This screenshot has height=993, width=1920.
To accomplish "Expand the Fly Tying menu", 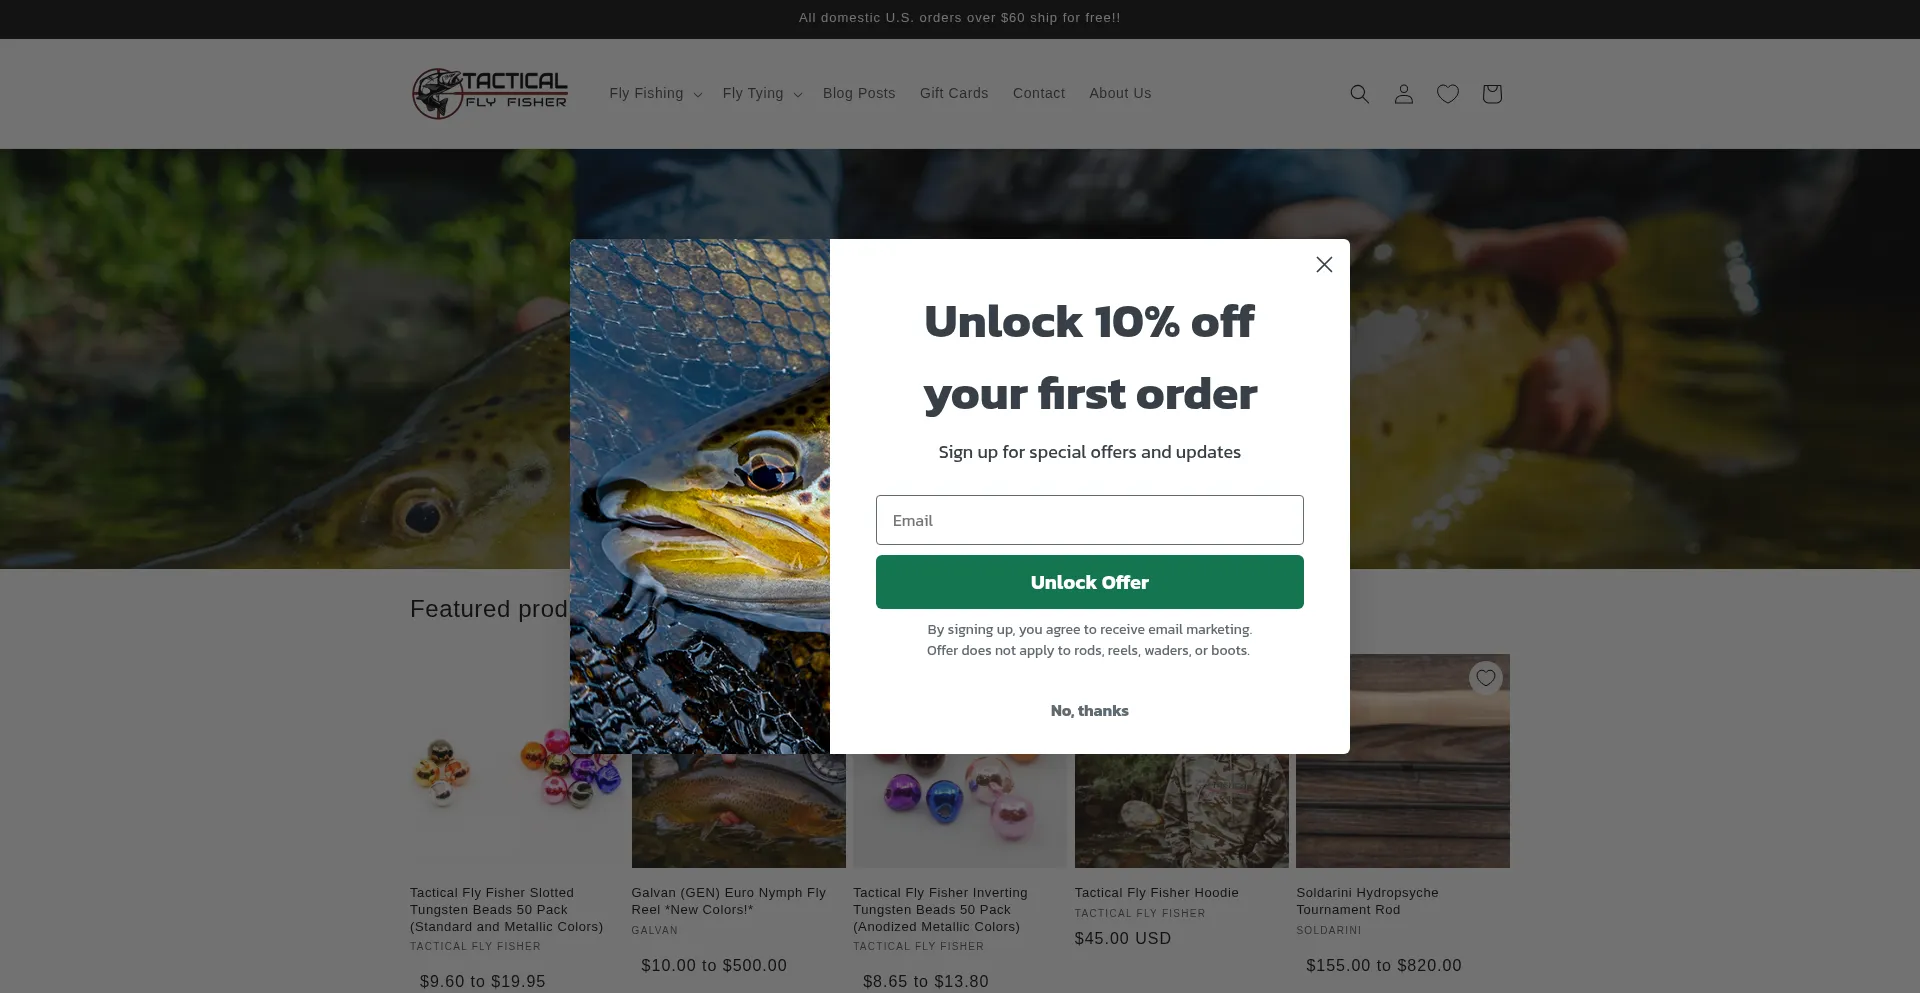I will (x=762, y=93).
